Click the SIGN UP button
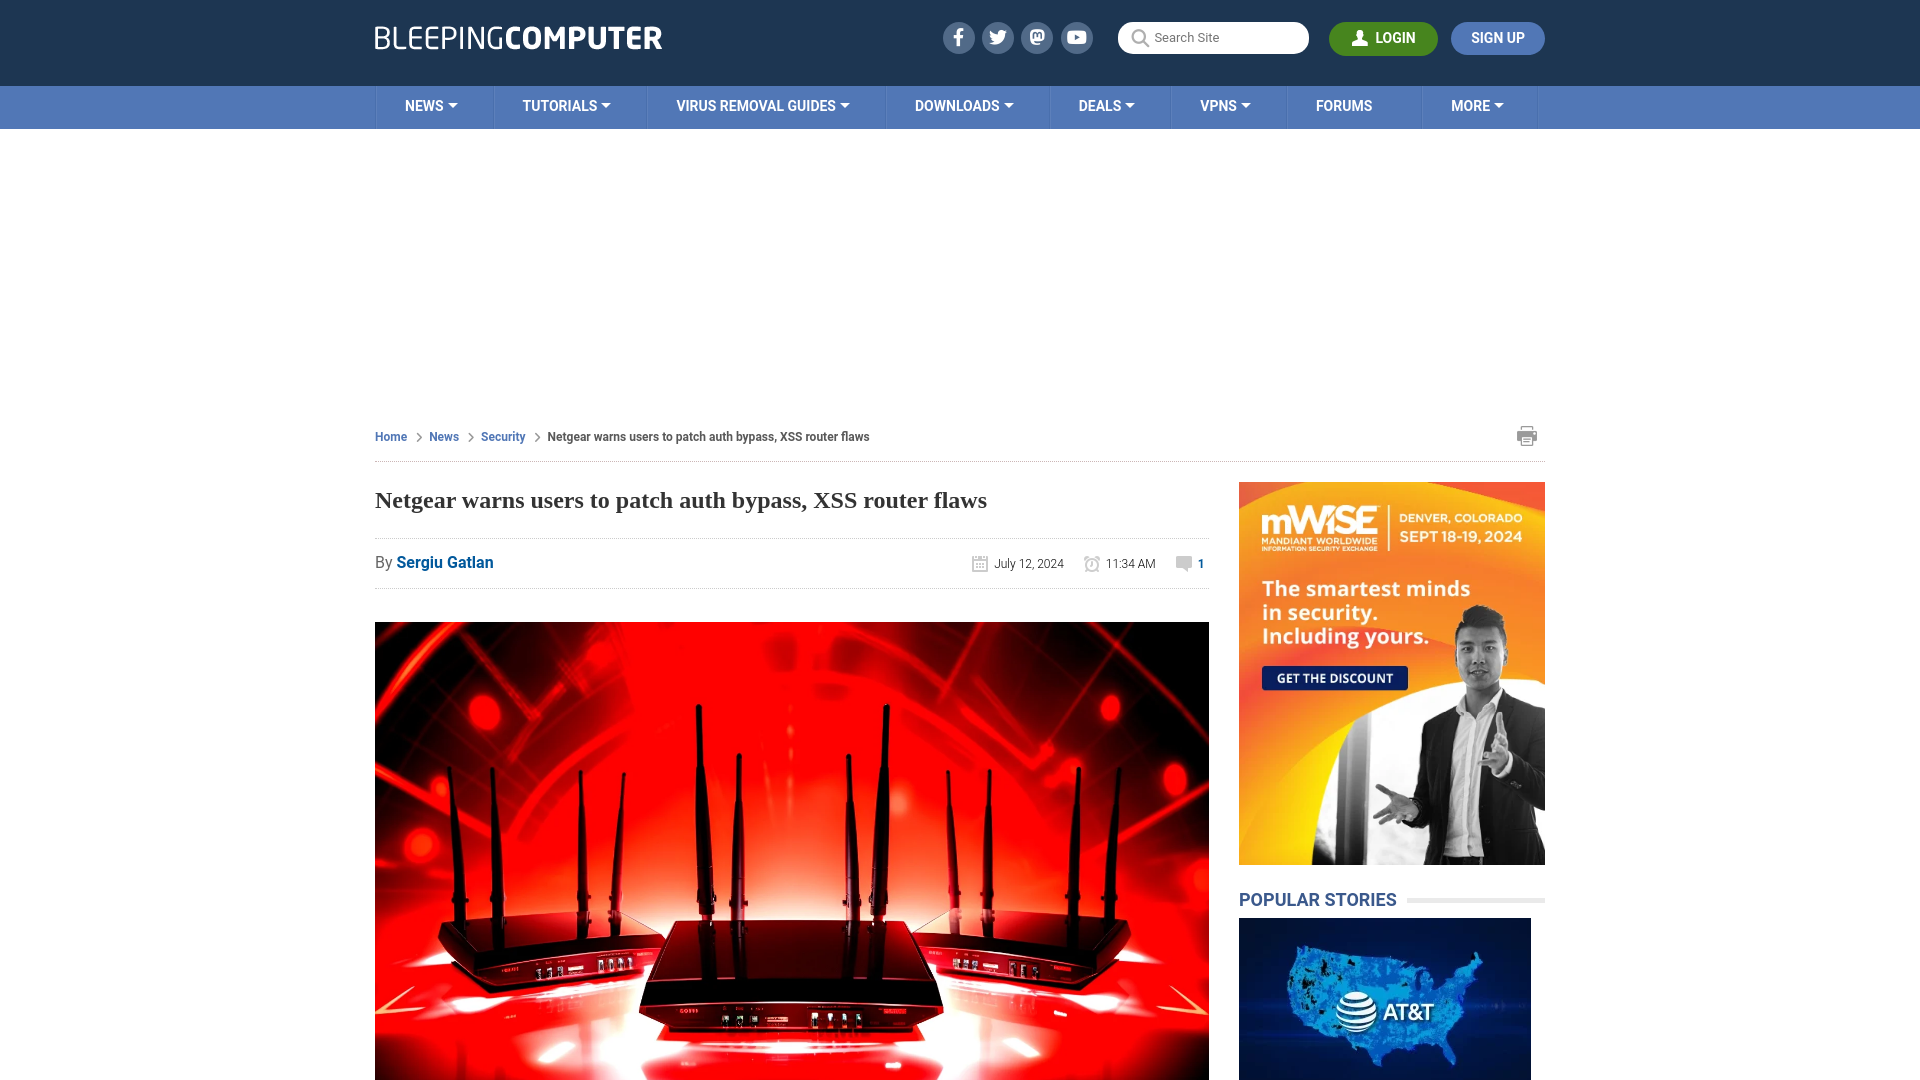1920x1080 pixels. tap(1497, 38)
